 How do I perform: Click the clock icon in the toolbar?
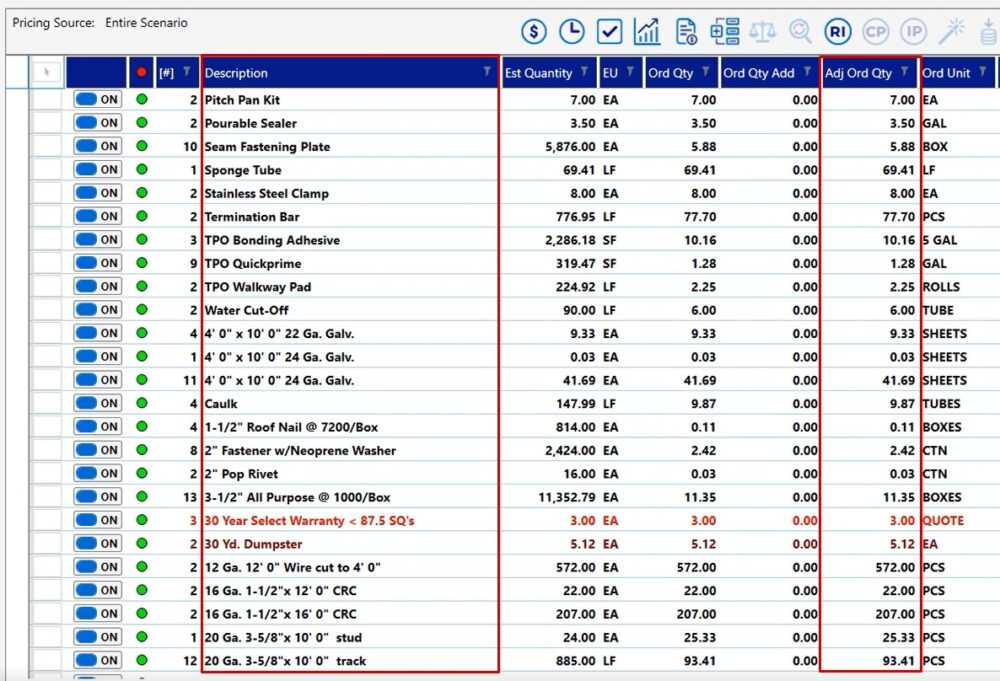point(571,32)
